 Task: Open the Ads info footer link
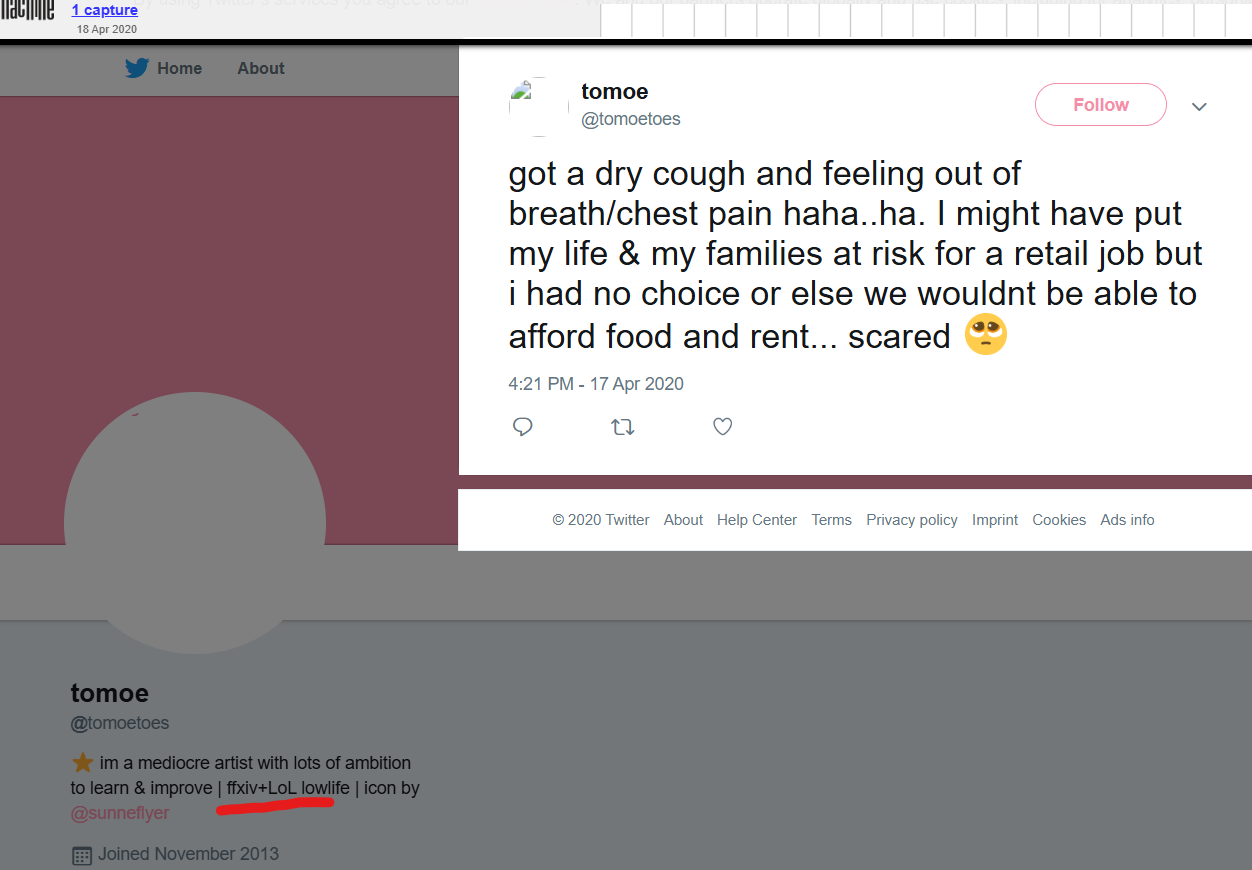[x=1127, y=520]
